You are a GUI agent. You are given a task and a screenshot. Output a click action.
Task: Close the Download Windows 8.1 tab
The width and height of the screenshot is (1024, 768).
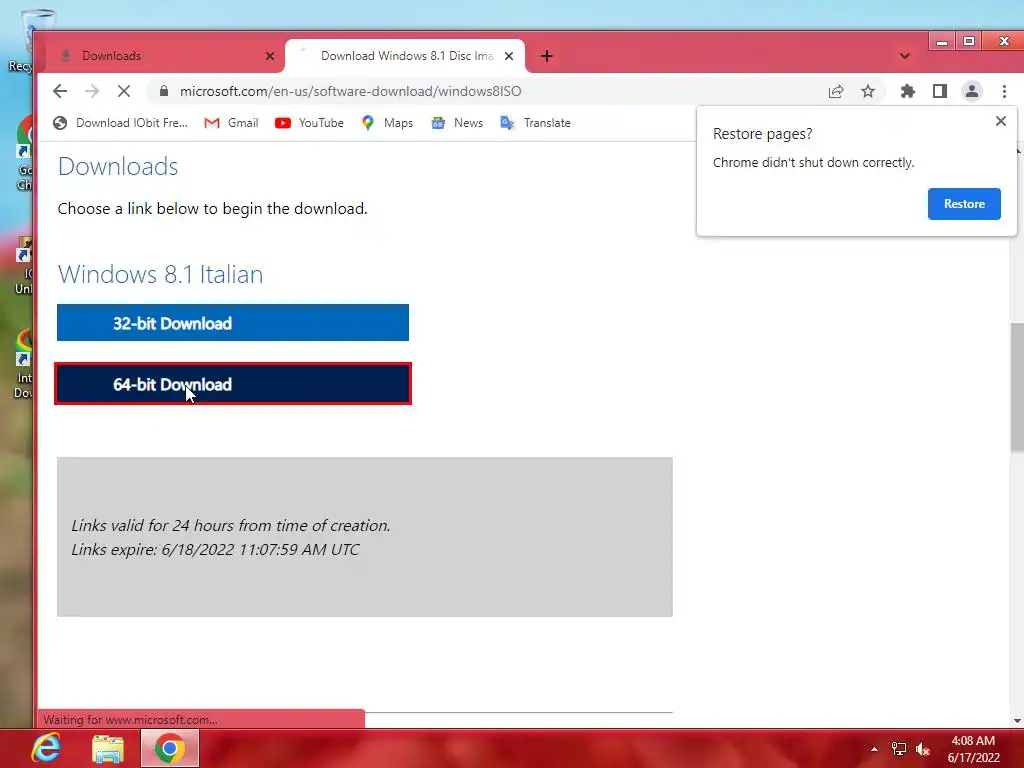509,56
